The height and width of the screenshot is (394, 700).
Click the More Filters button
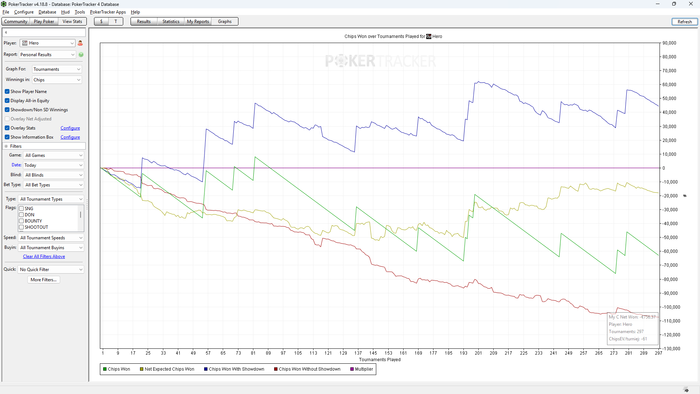point(43,280)
